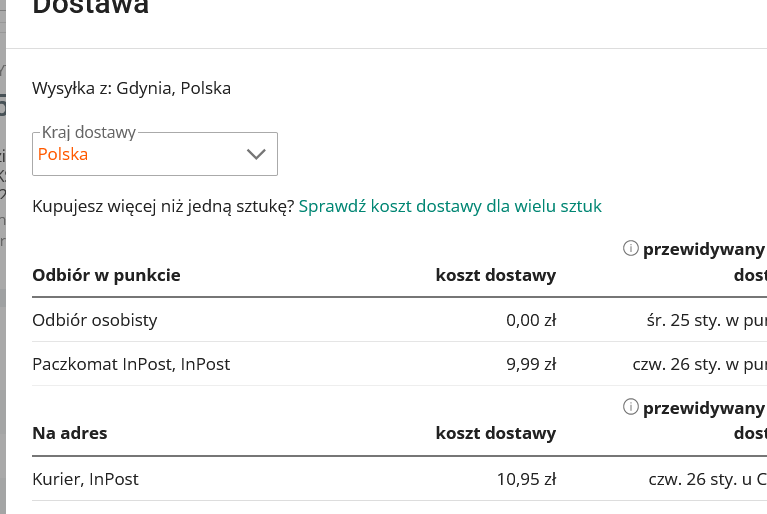Screen dimensions: 767x514
Task: Select the Polska value in country field
Action: (63, 154)
